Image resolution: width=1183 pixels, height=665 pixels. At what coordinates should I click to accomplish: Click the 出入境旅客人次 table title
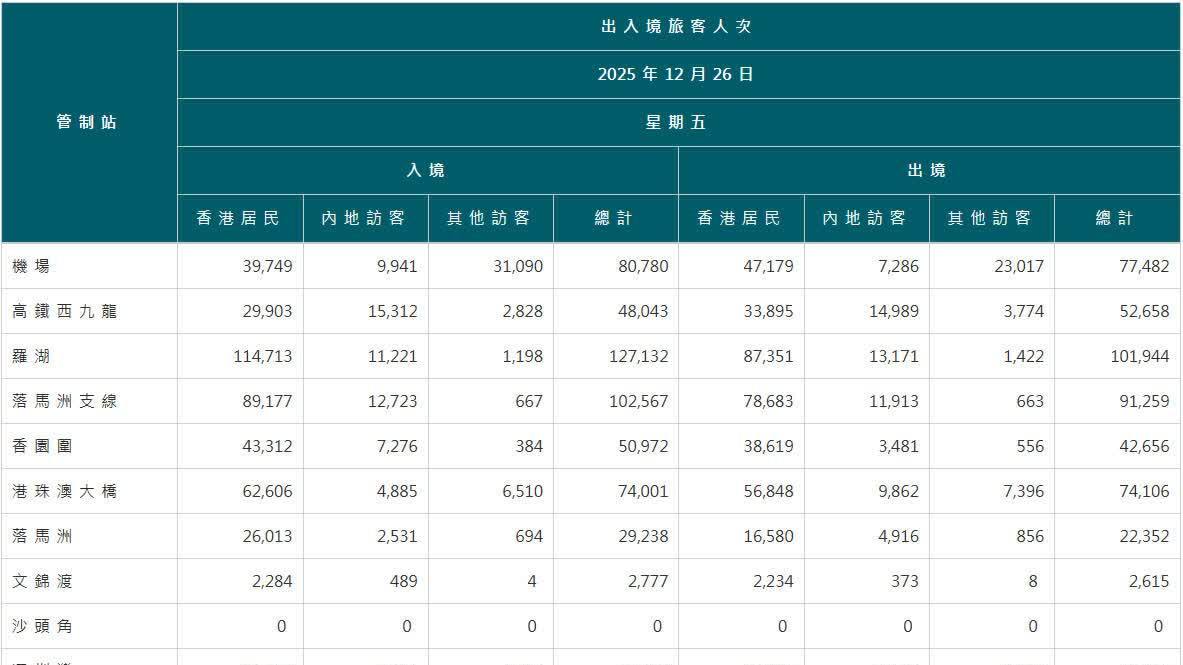click(x=678, y=25)
